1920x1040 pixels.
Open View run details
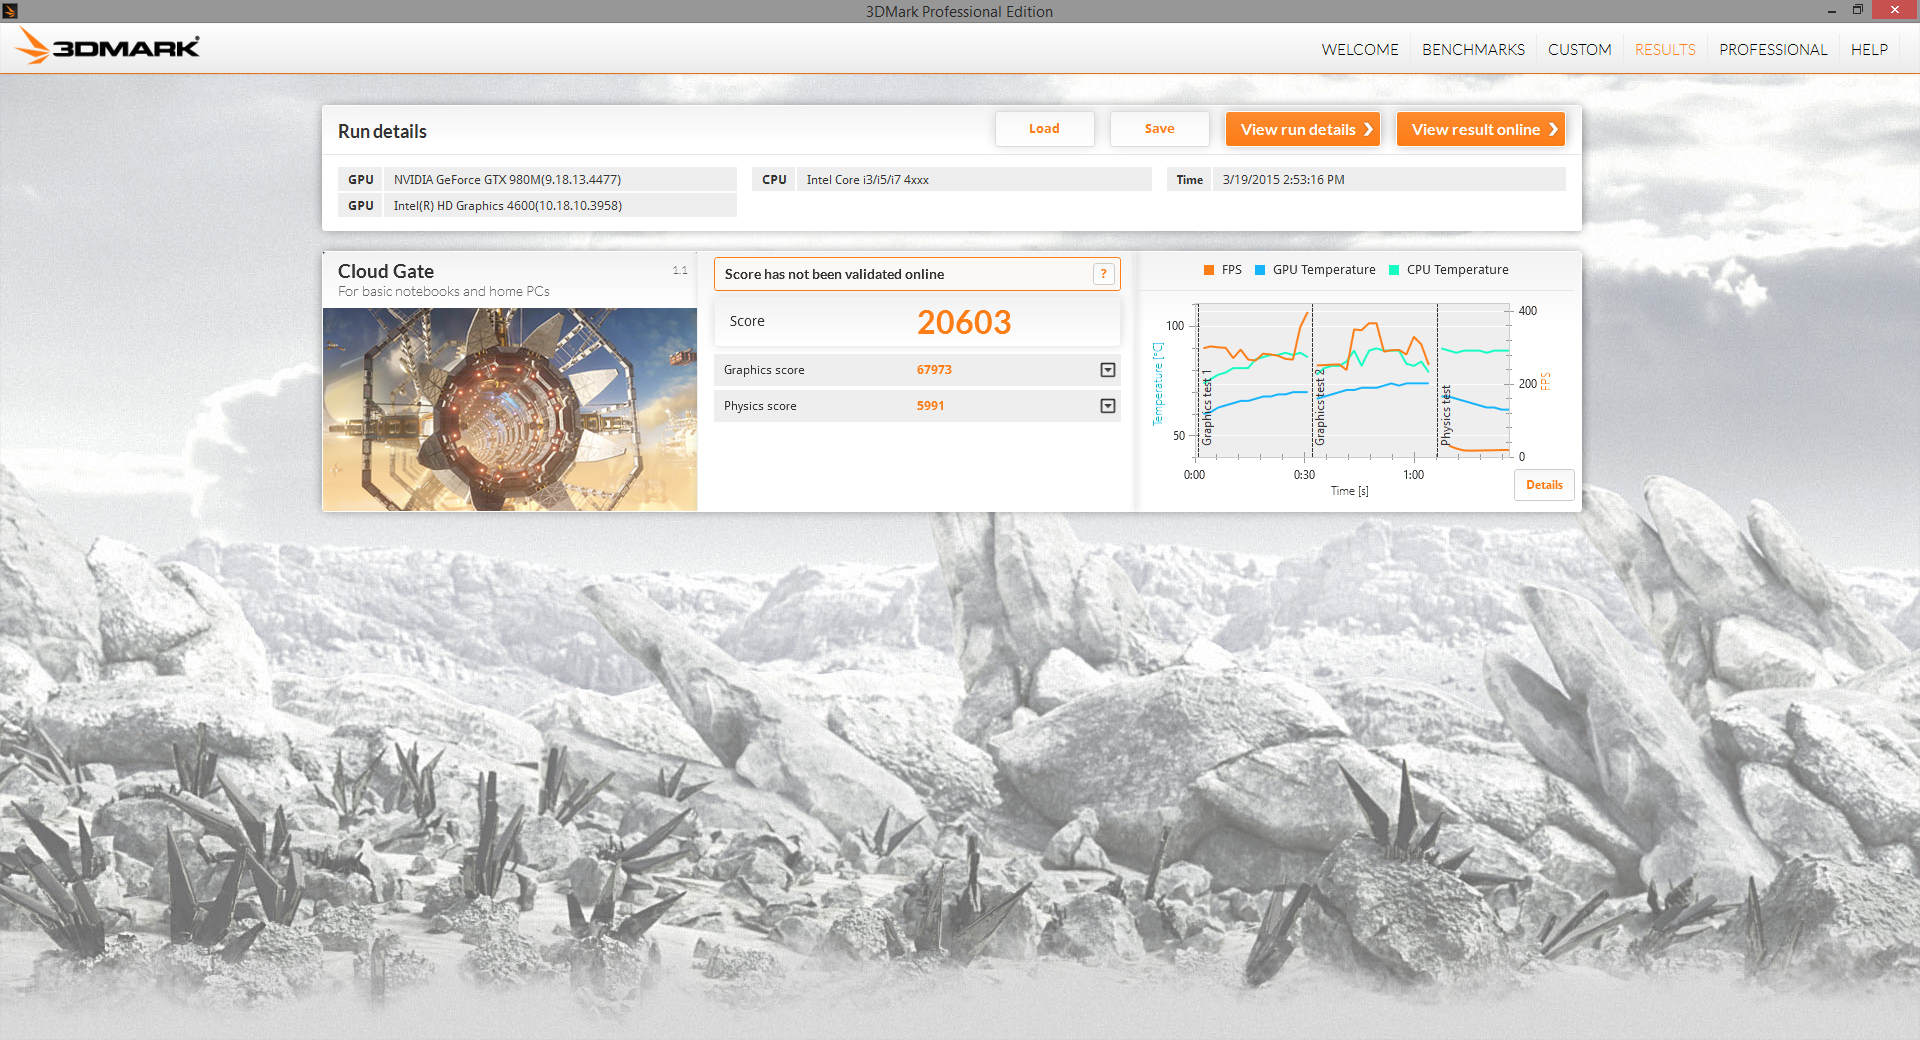(x=1303, y=129)
